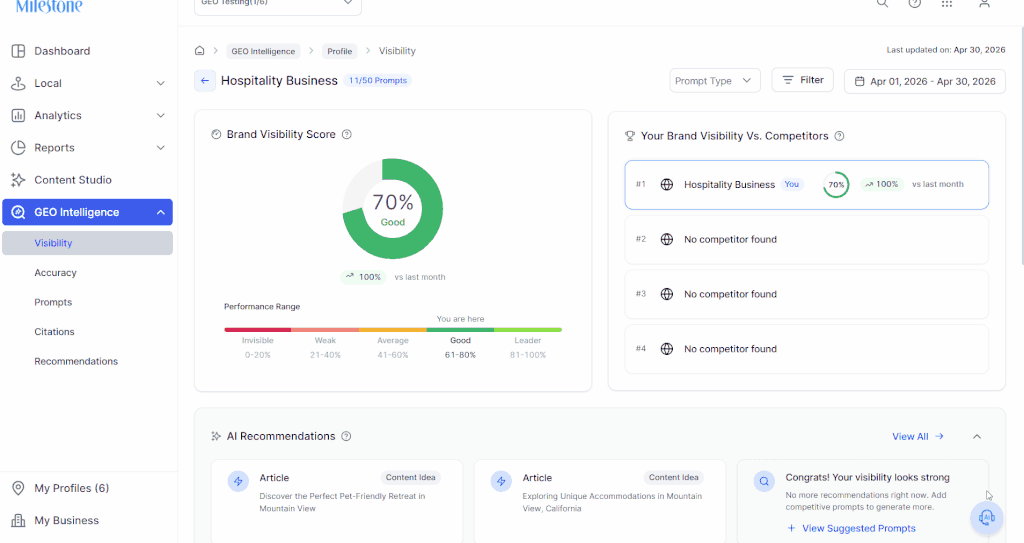This screenshot has height=543, width=1024.
Task: Open the Citations submenu item
Action: [x=54, y=331]
